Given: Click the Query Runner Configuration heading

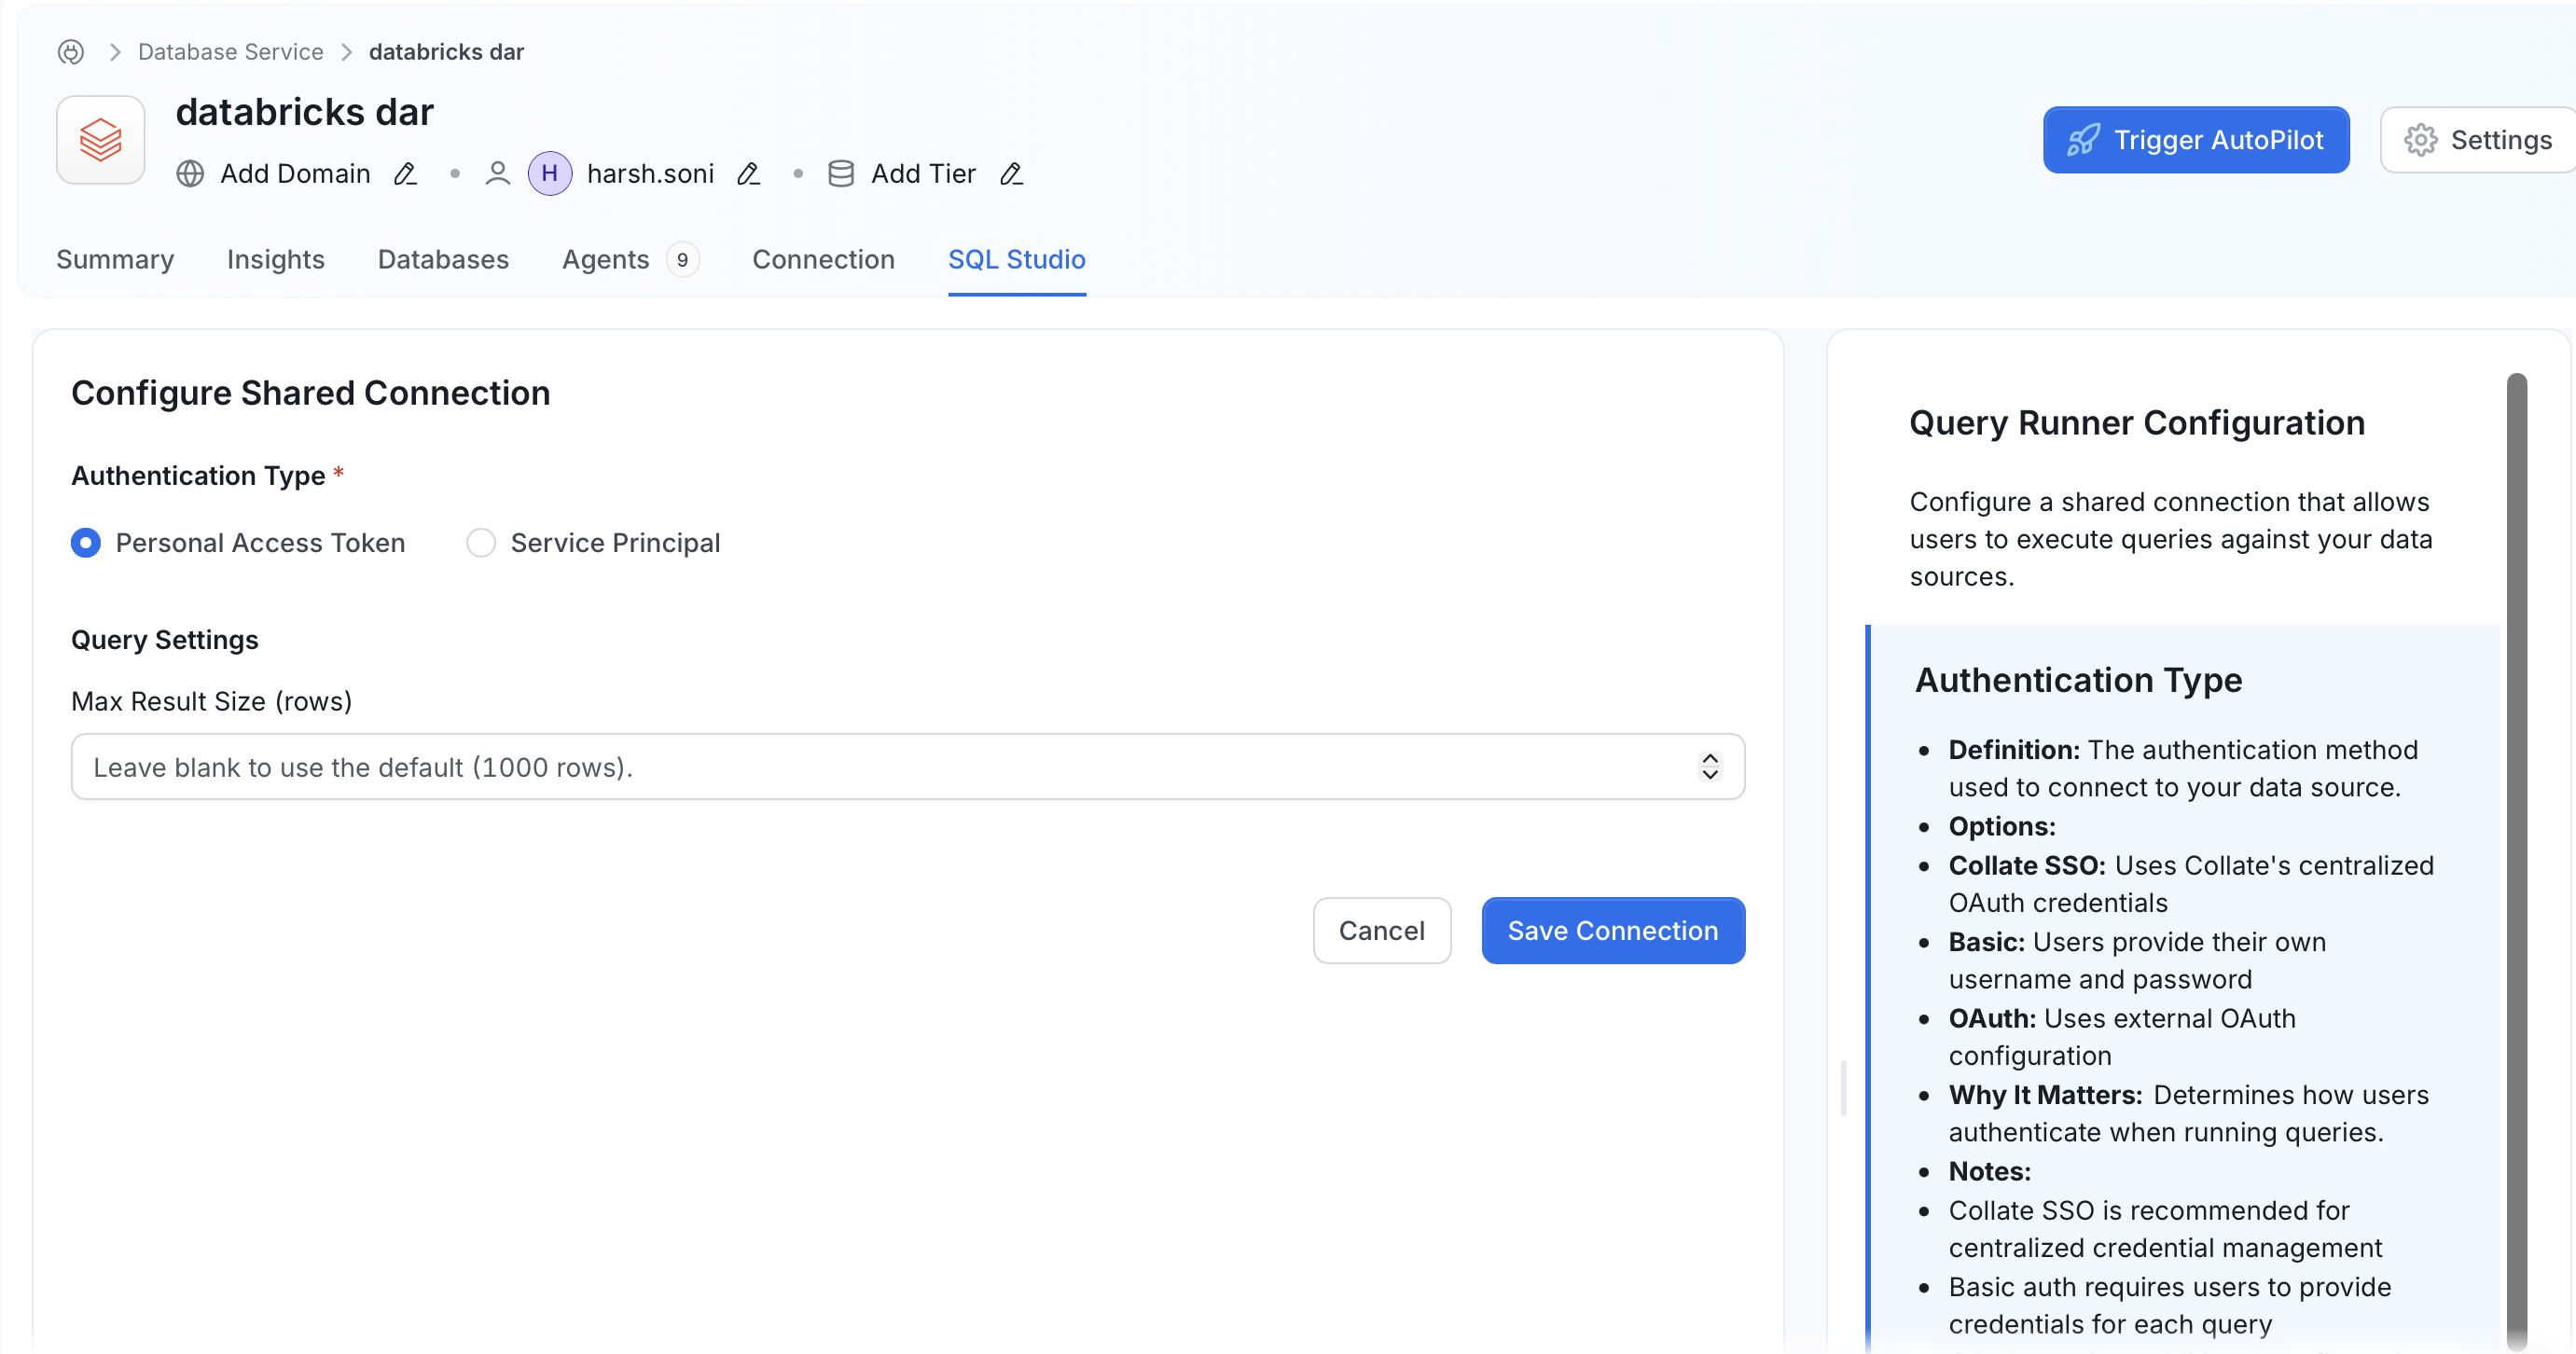Looking at the screenshot, I should click(2137, 423).
